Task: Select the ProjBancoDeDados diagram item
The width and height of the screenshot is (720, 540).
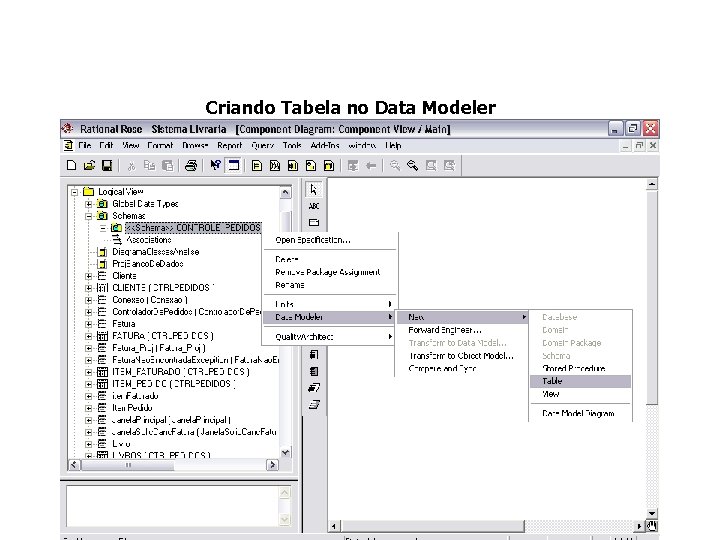Action: [147, 264]
